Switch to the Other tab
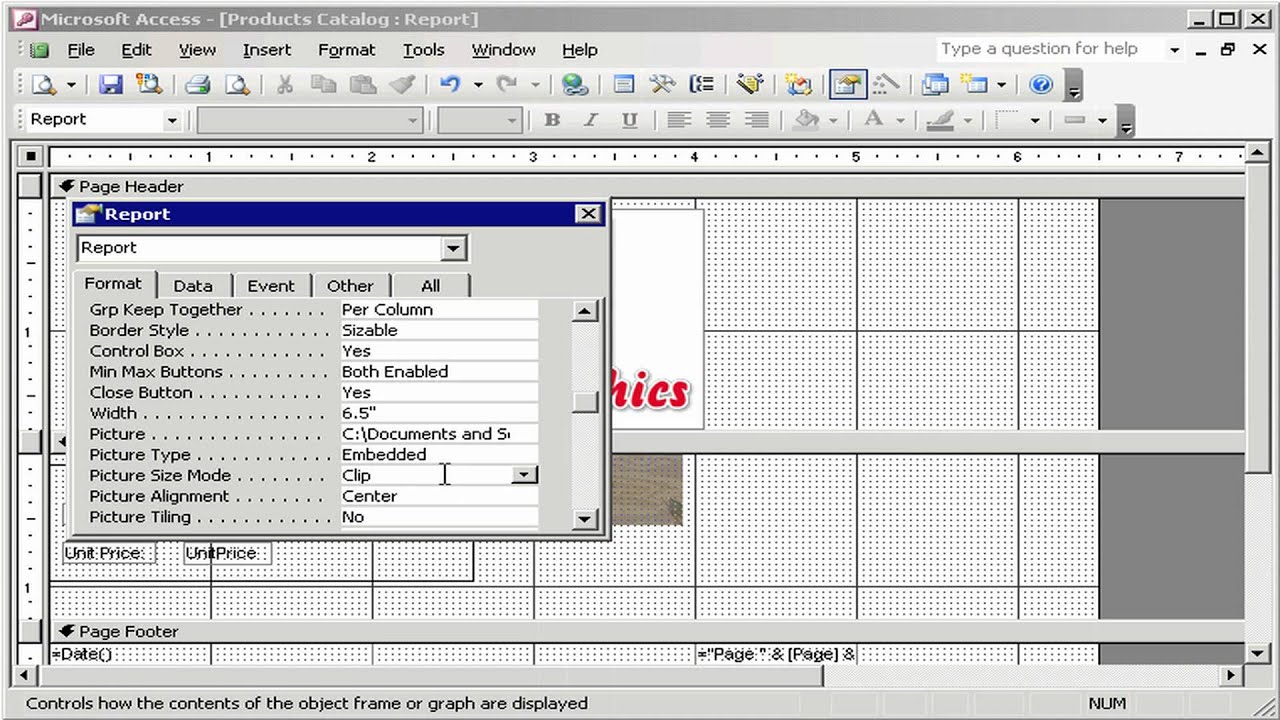This screenshot has height=720, width=1280. pyautogui.click(x=350, y=286)
